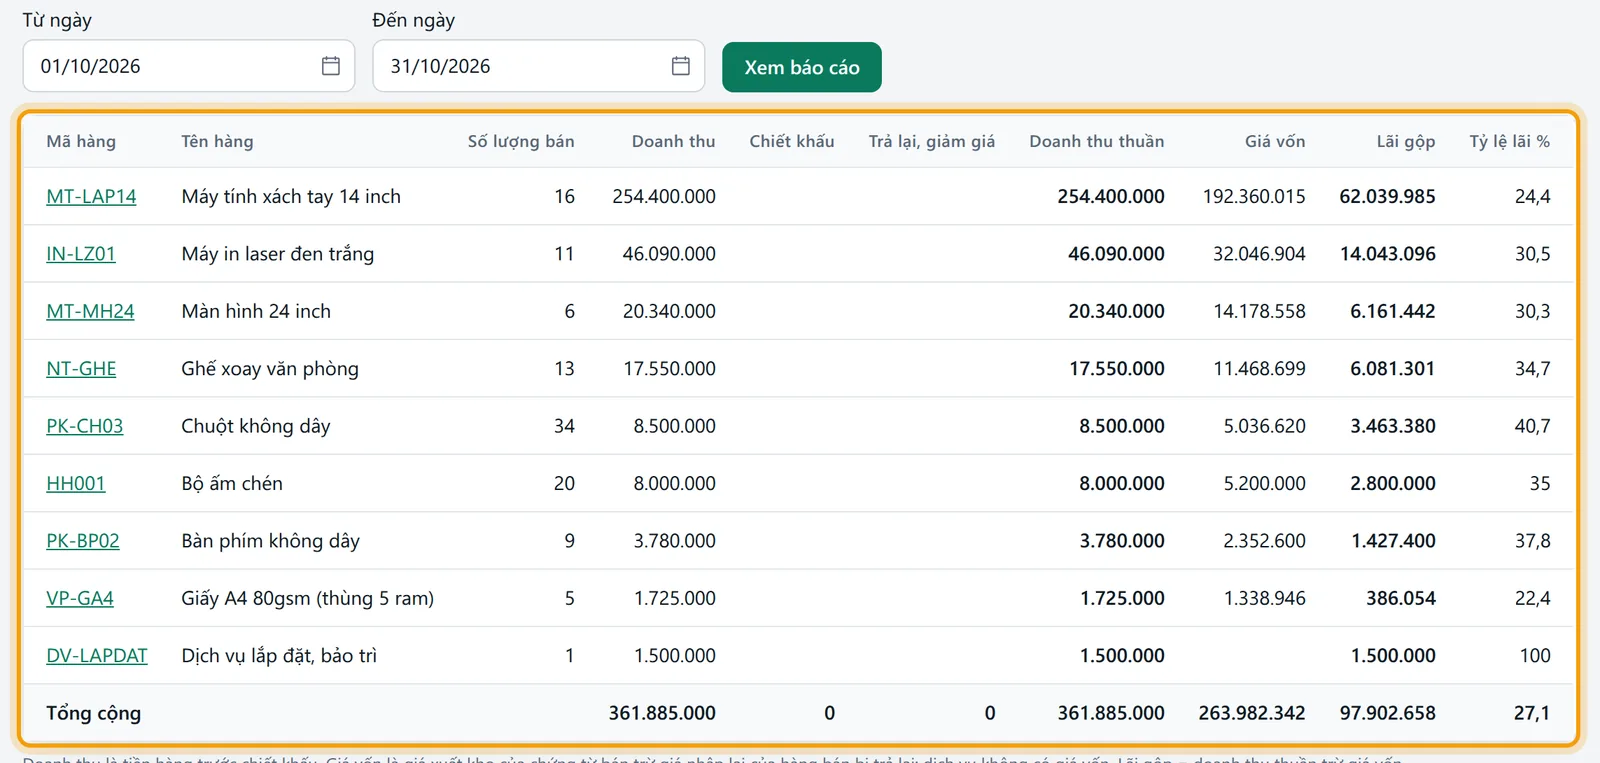Select the item name Chuột không dây
The width and height of the screenshot is (1600, 763).
(x=256, y=426)
